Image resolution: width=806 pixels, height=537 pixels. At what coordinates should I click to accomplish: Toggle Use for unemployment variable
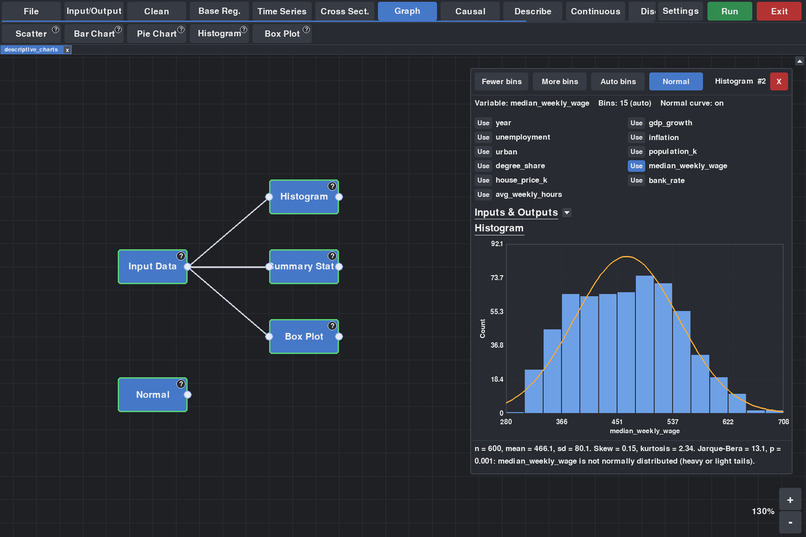point(483,137)
